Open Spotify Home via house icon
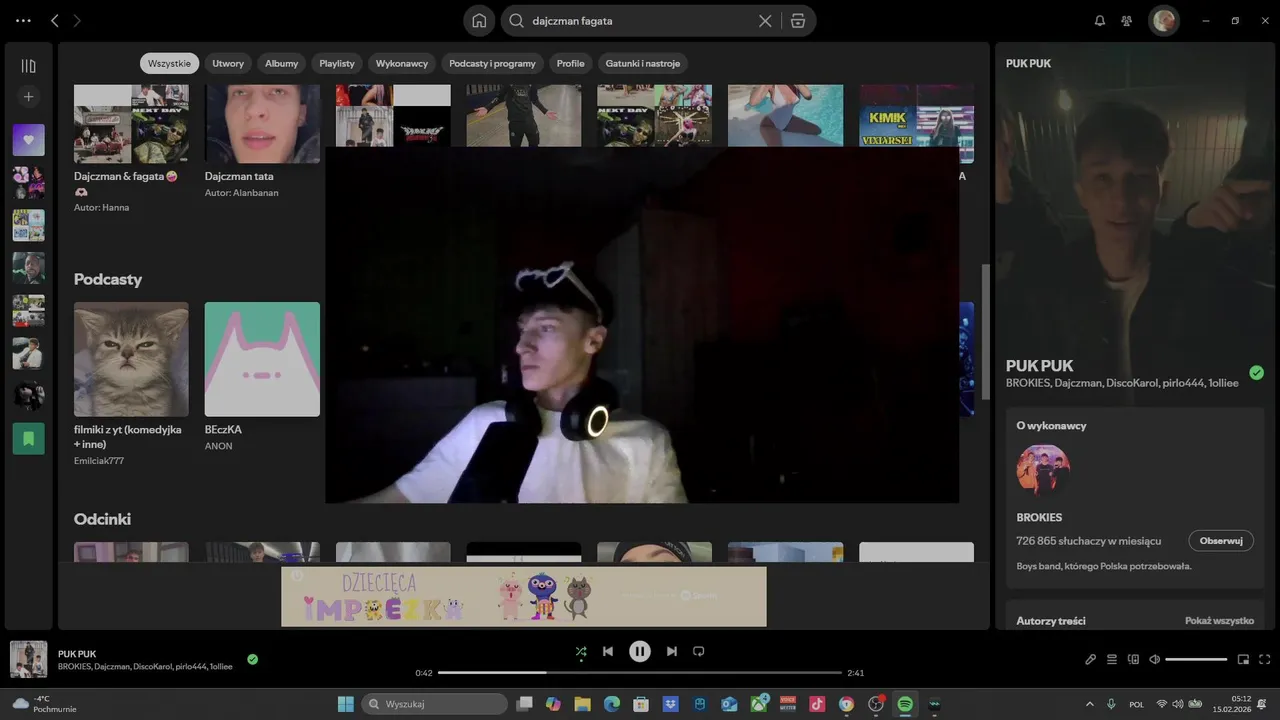Image resolution: width=1280 pixels, height=720 pixels. pyautogui.click(x=479, y=20)
